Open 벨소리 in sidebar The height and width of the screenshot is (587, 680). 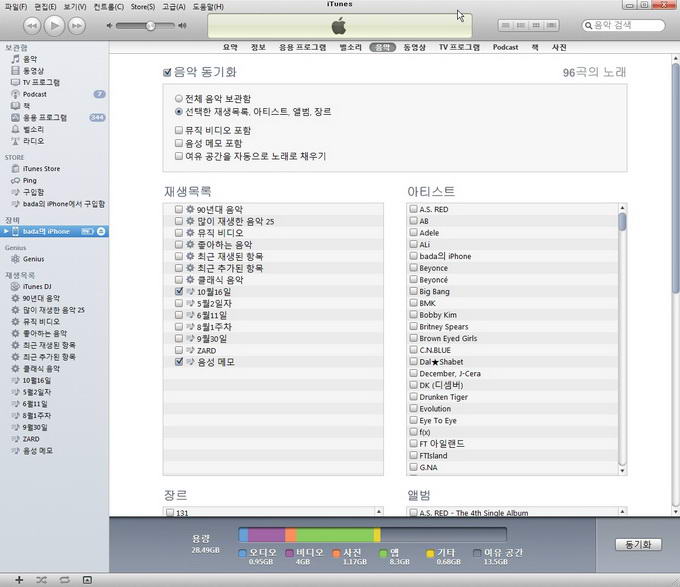click(33, 129)
